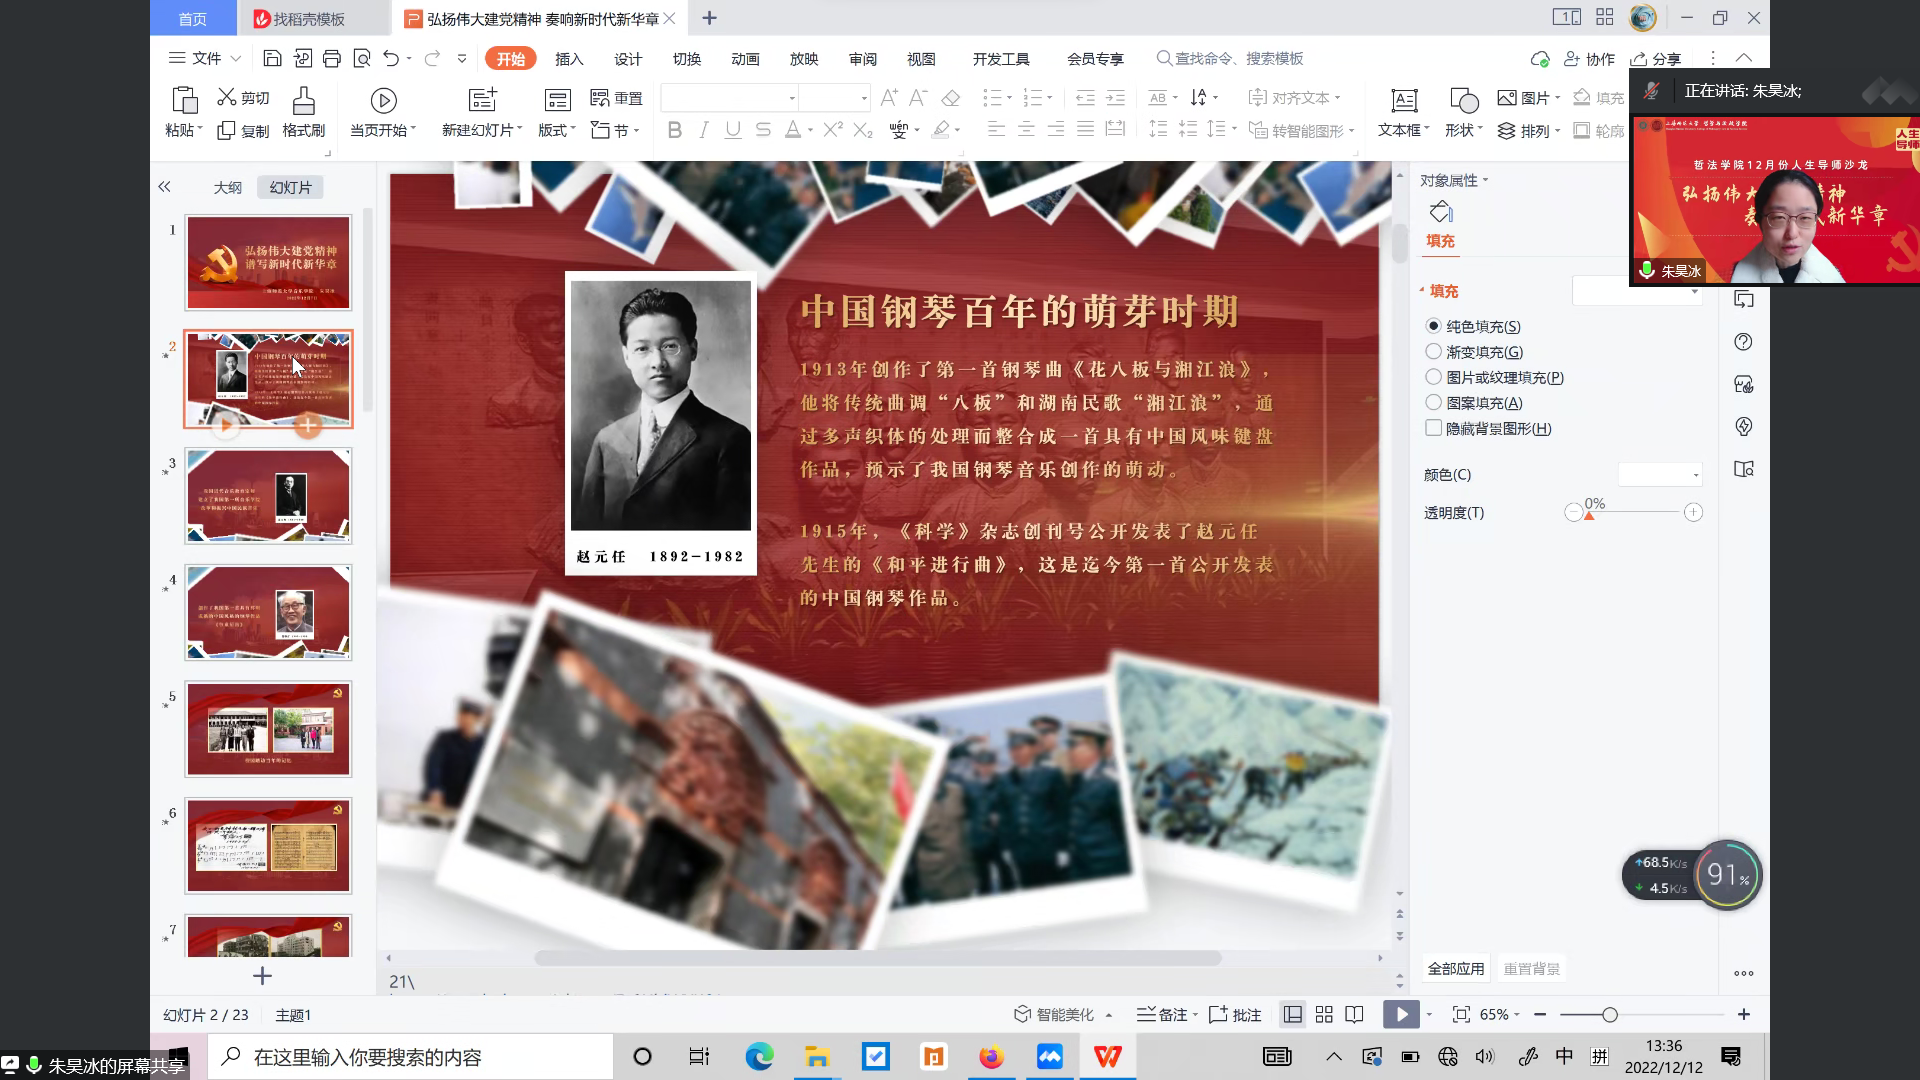Click the Format Painter (格式刷) icon

[x=303, y=101]
